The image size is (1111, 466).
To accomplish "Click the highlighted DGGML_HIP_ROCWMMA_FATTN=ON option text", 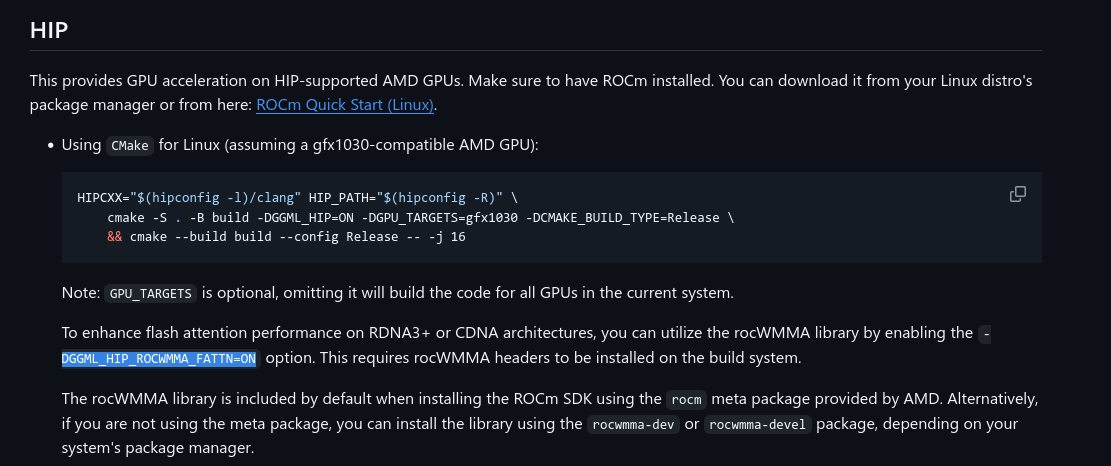I will pyautogui.click(x=159, y=359).
